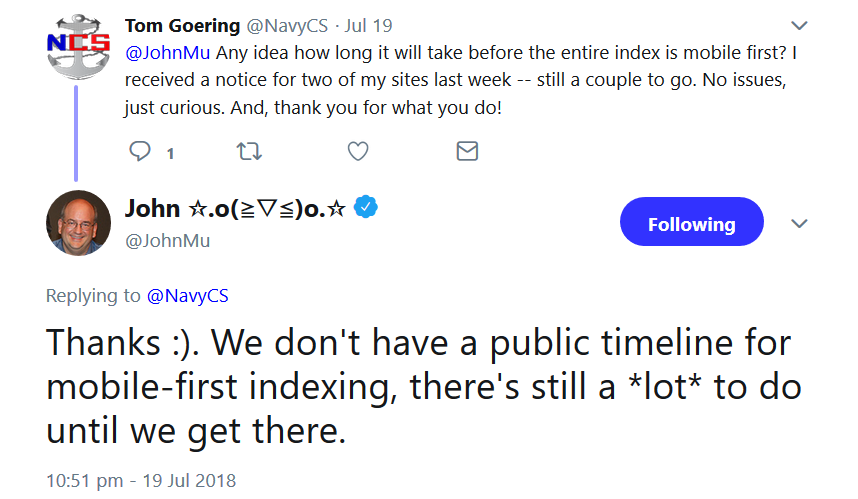Viewport: 858px width, 499px height.
Task: Like the tweet with the heart icon
Action: (357, 151)
